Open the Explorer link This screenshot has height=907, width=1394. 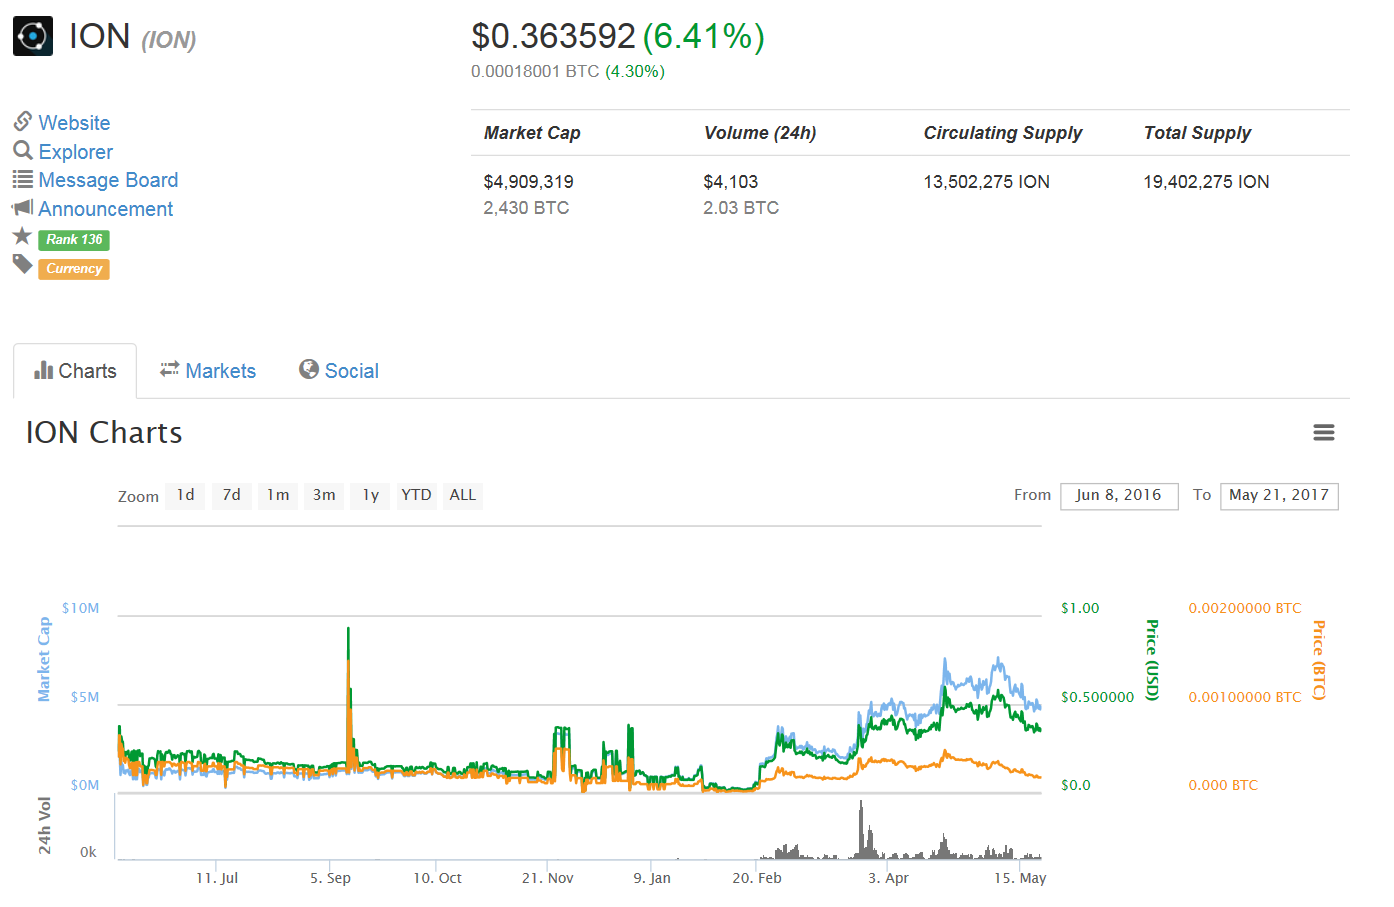pyautogui.click(x=75, y=152)
